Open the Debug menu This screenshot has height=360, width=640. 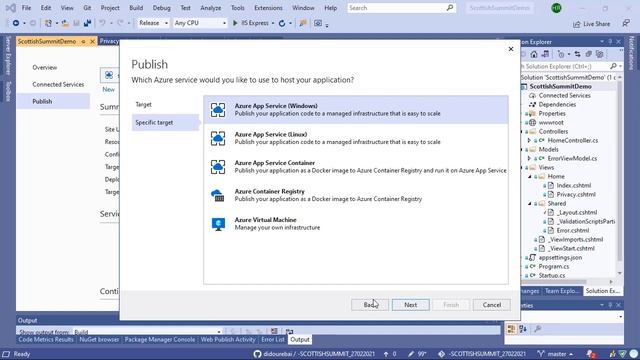click(x=162, y=8)
